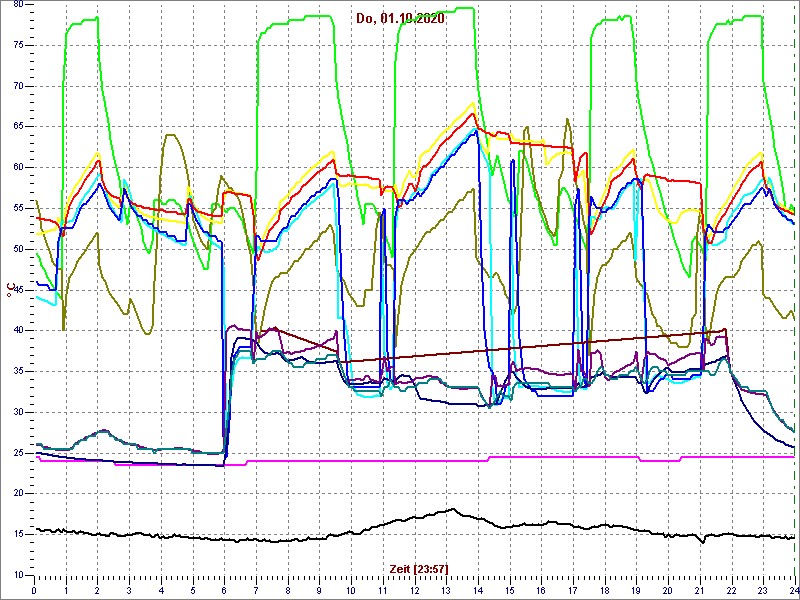Click hour 17 on the time axis

pyautogui.click(x=573, y=590)
